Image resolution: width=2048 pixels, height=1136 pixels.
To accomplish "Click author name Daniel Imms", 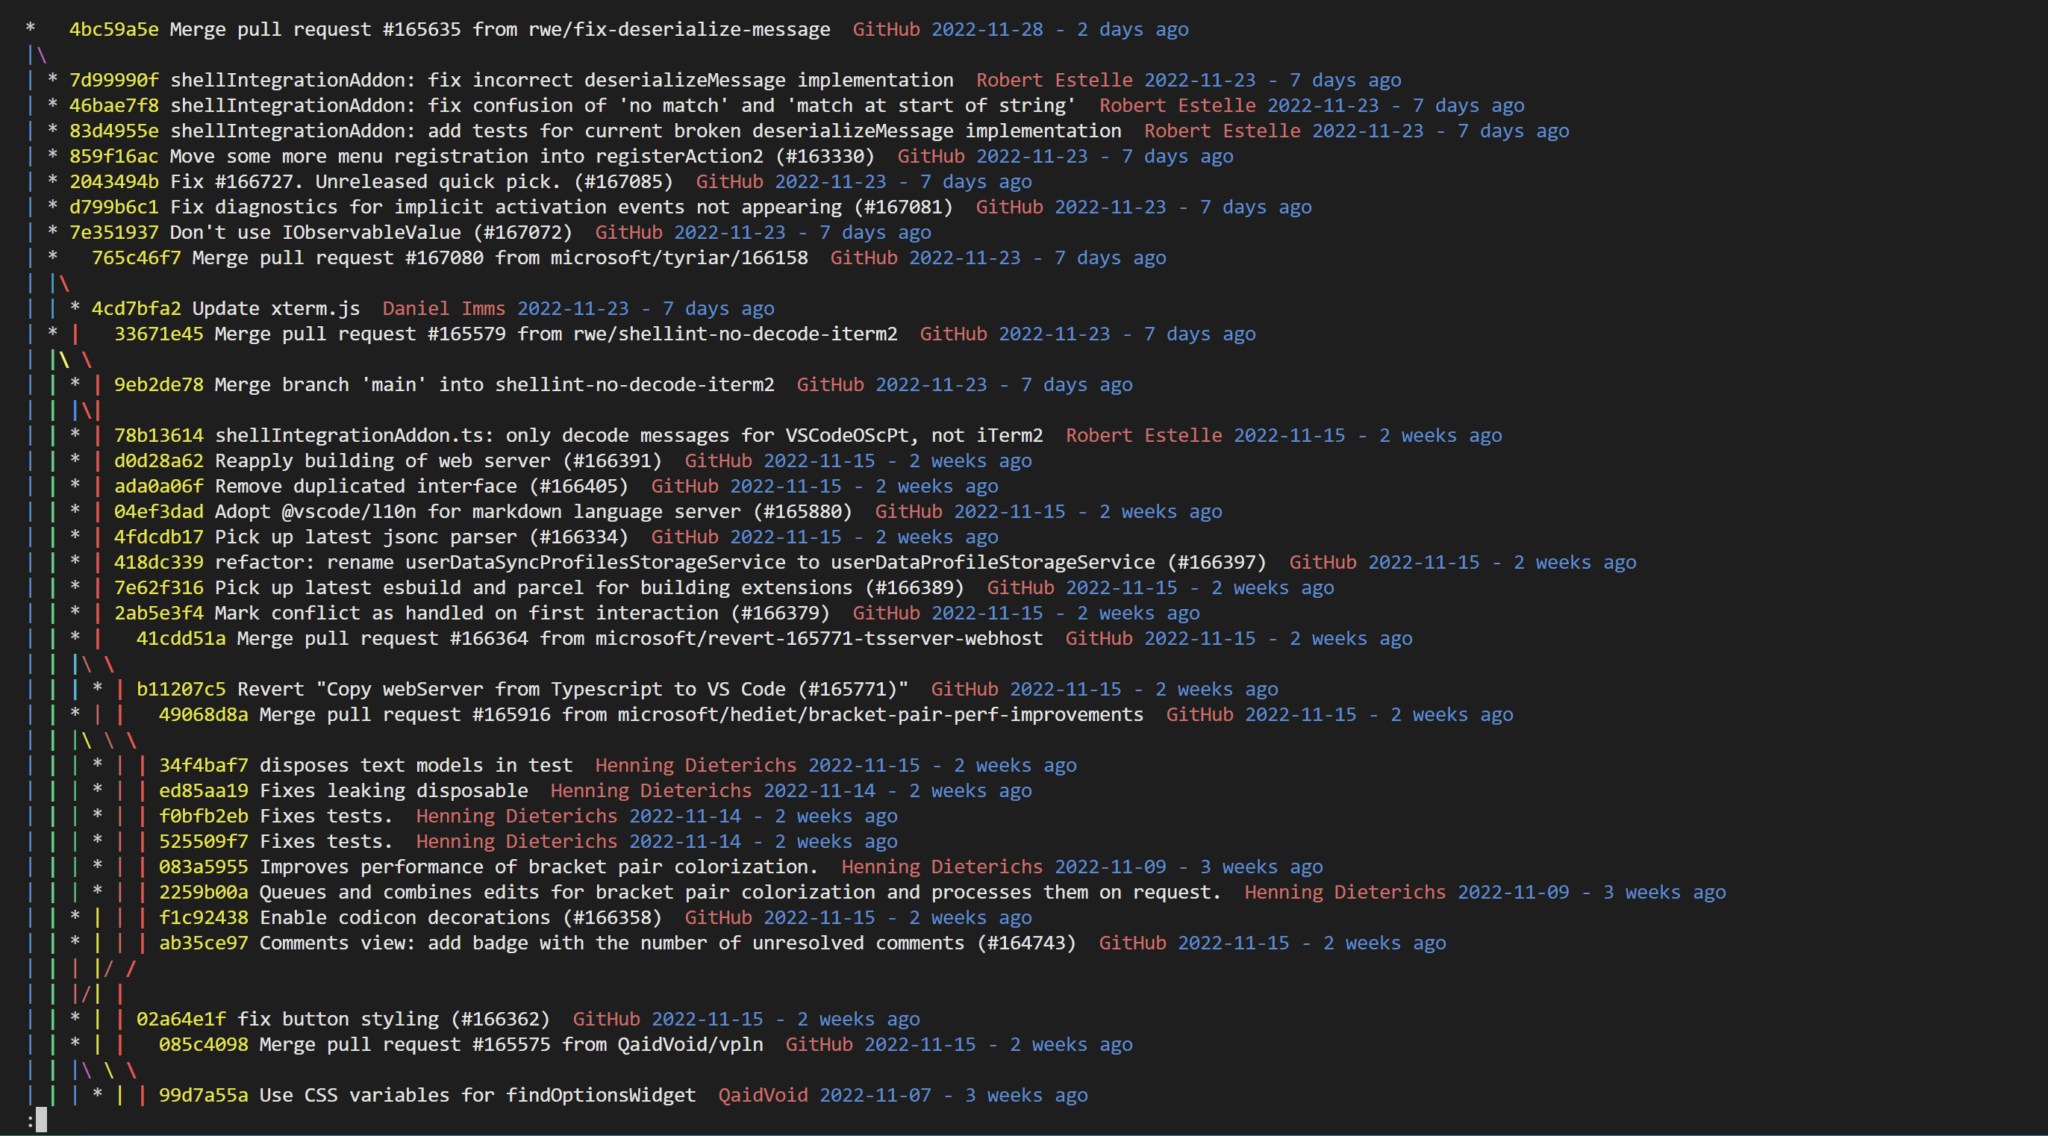I will click(443, 308).
